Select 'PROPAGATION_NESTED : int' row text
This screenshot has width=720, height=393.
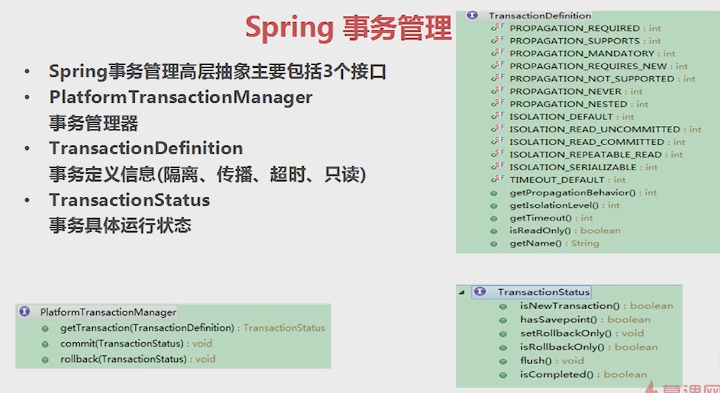(579, 104)
